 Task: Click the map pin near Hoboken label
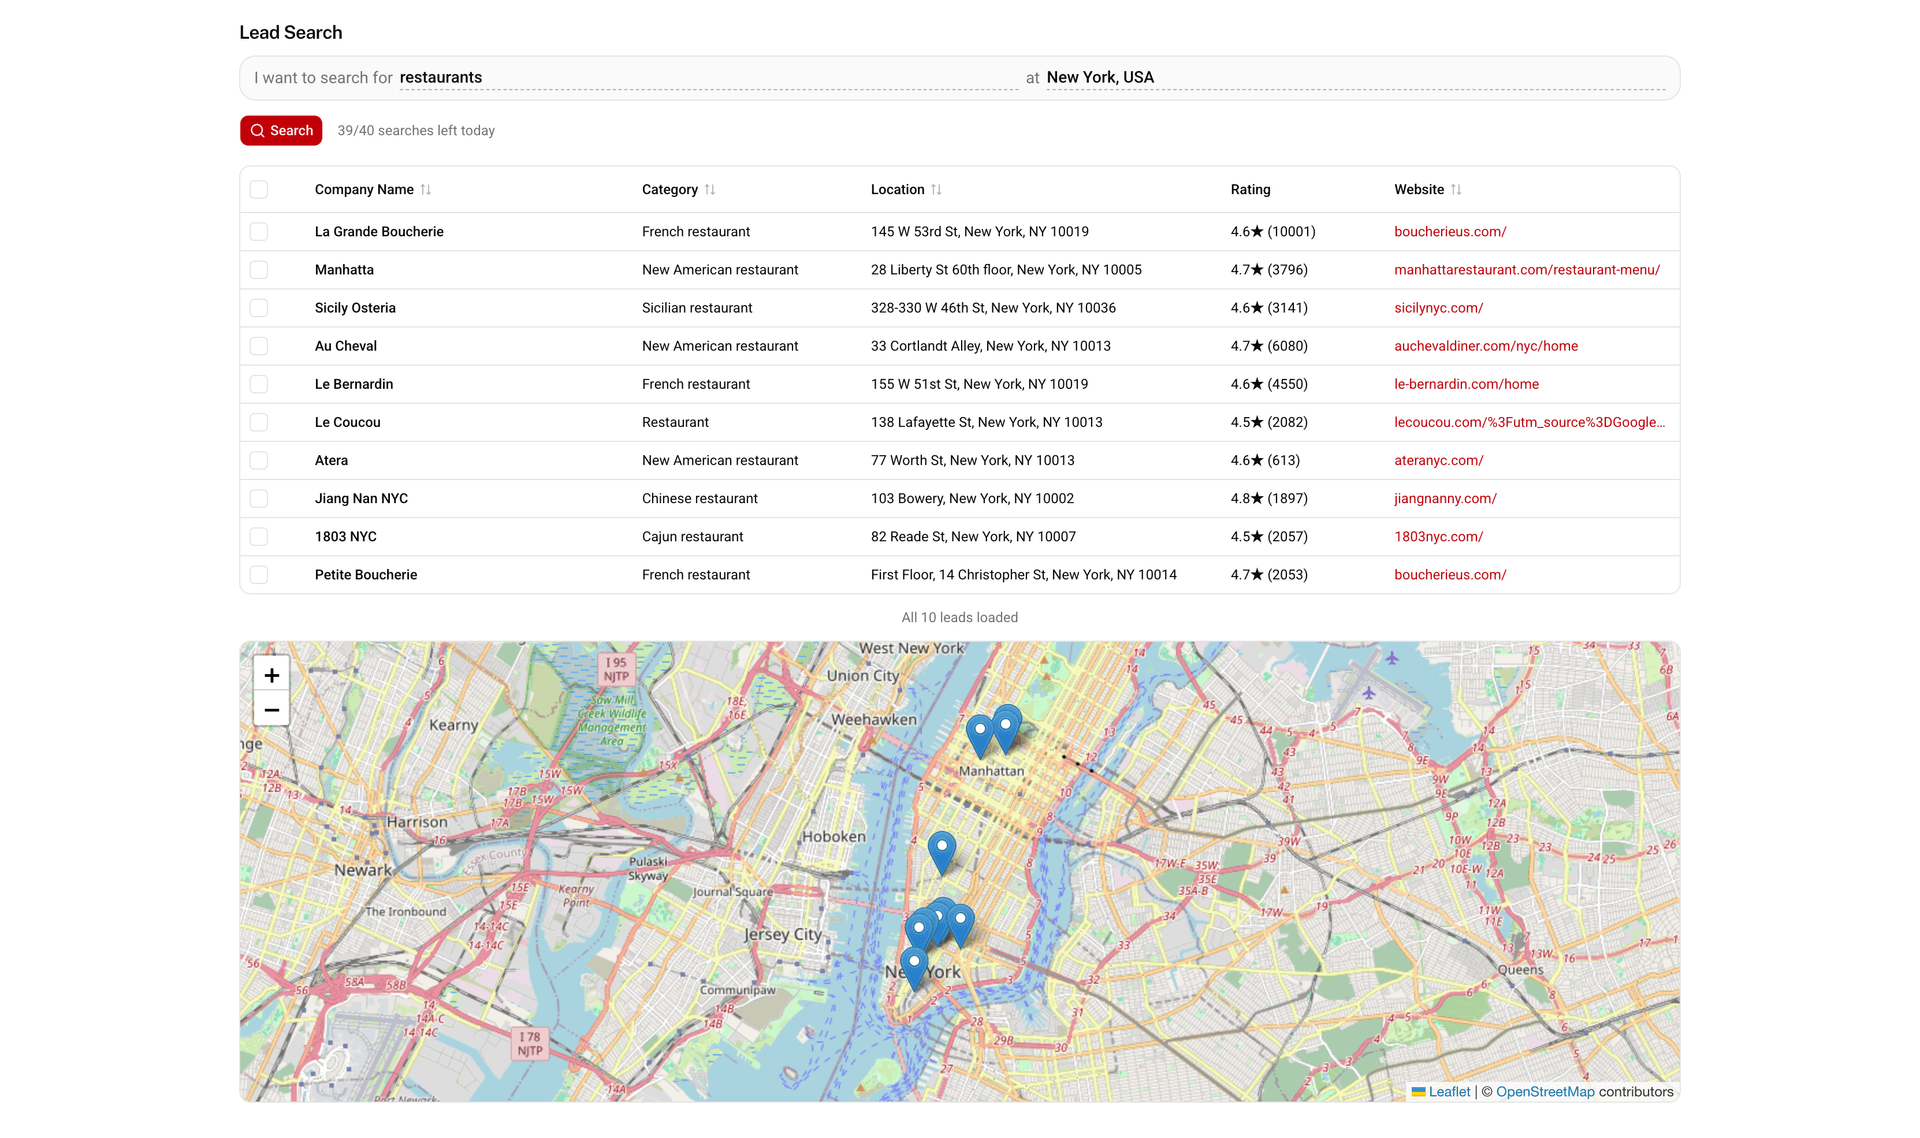[x=942, y=853]
